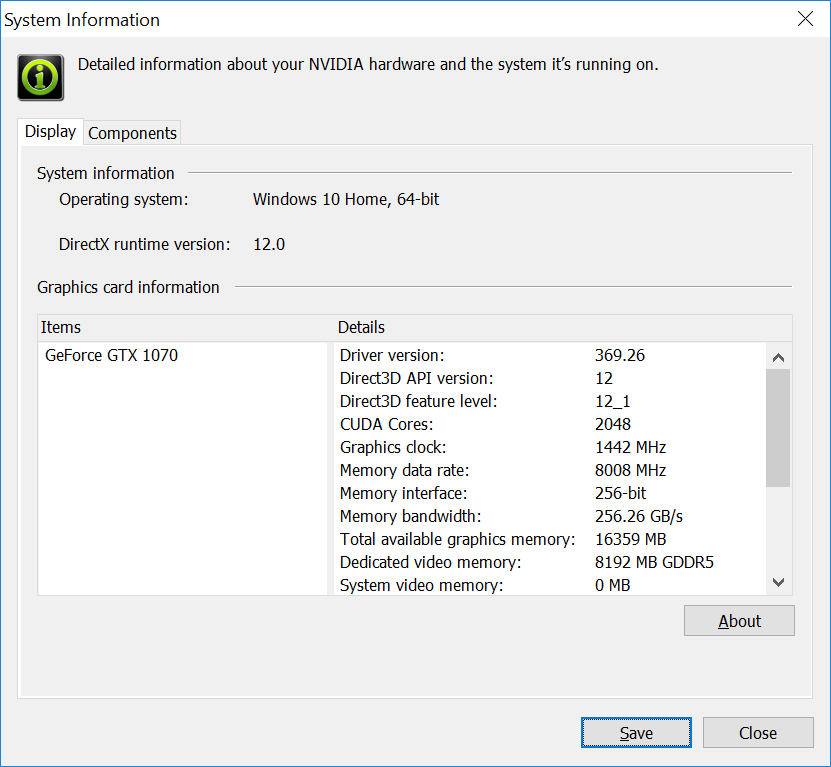Click the 8192 MB GDDR5 value

654,562
